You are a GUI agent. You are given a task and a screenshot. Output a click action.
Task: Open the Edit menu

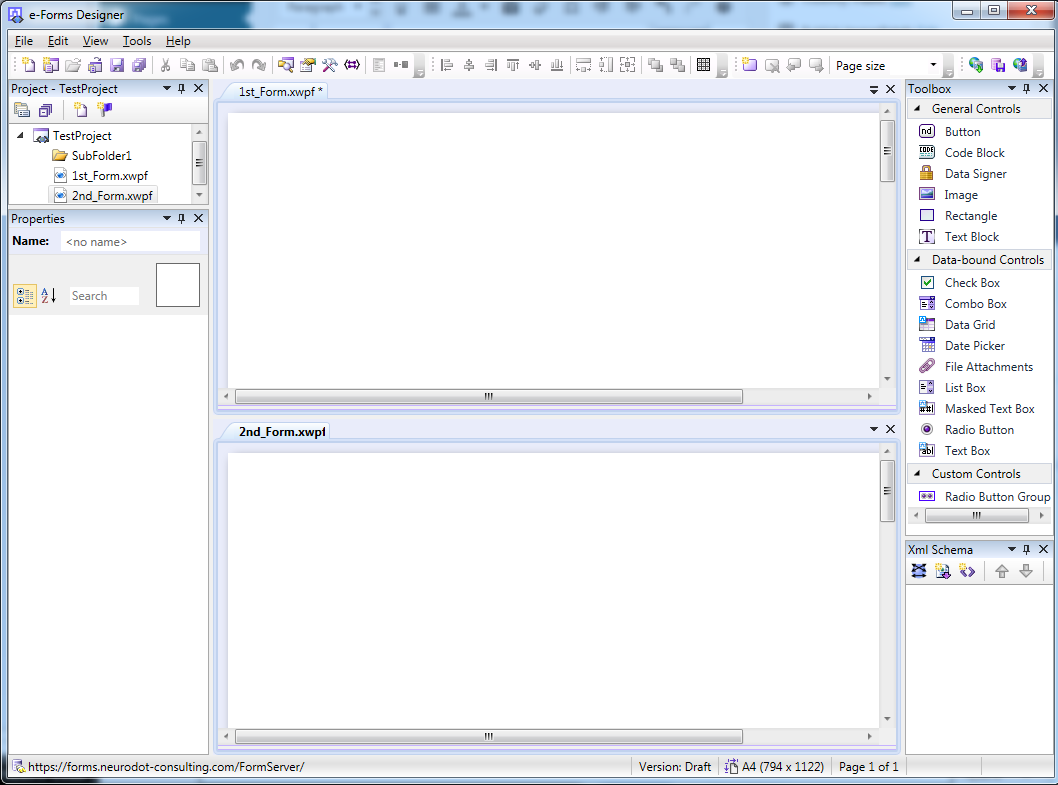coord(58,40)
